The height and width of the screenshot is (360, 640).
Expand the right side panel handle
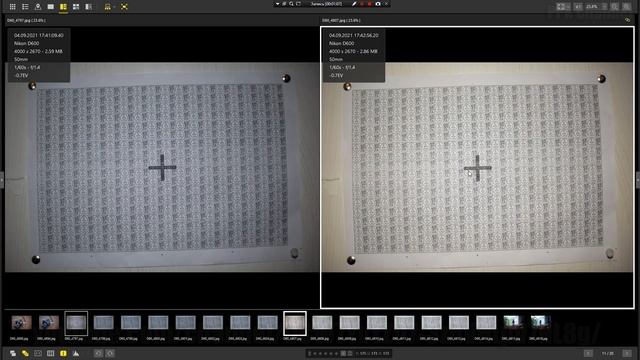tap(638, 180)
